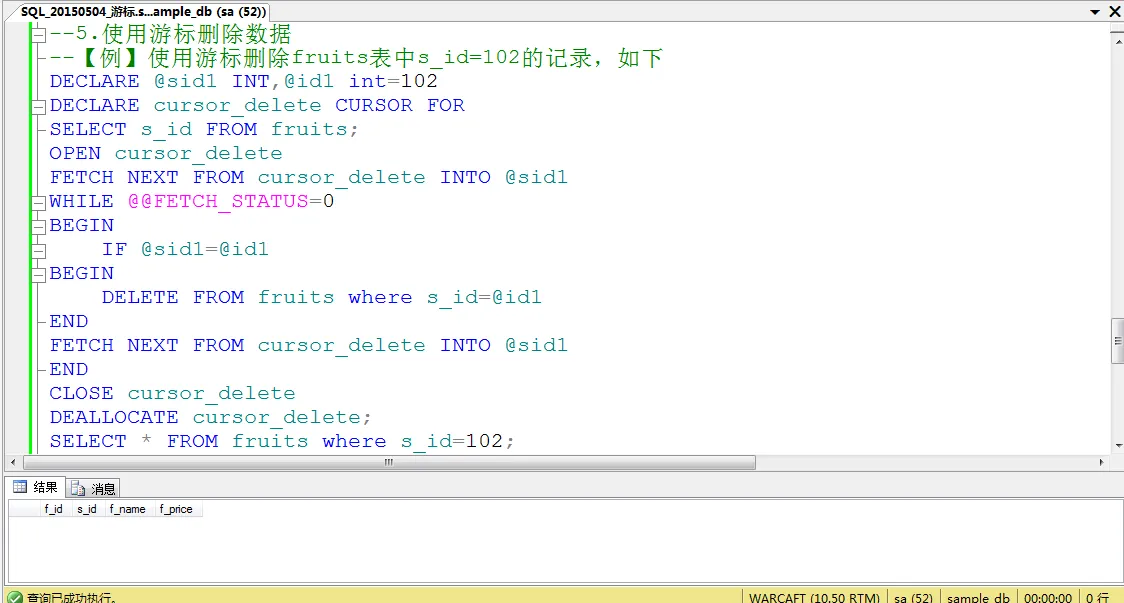Click the empty row header corner of results grid
Image resolution: width=1124 pixels, height=603 pixels.
tap(24, 509)
